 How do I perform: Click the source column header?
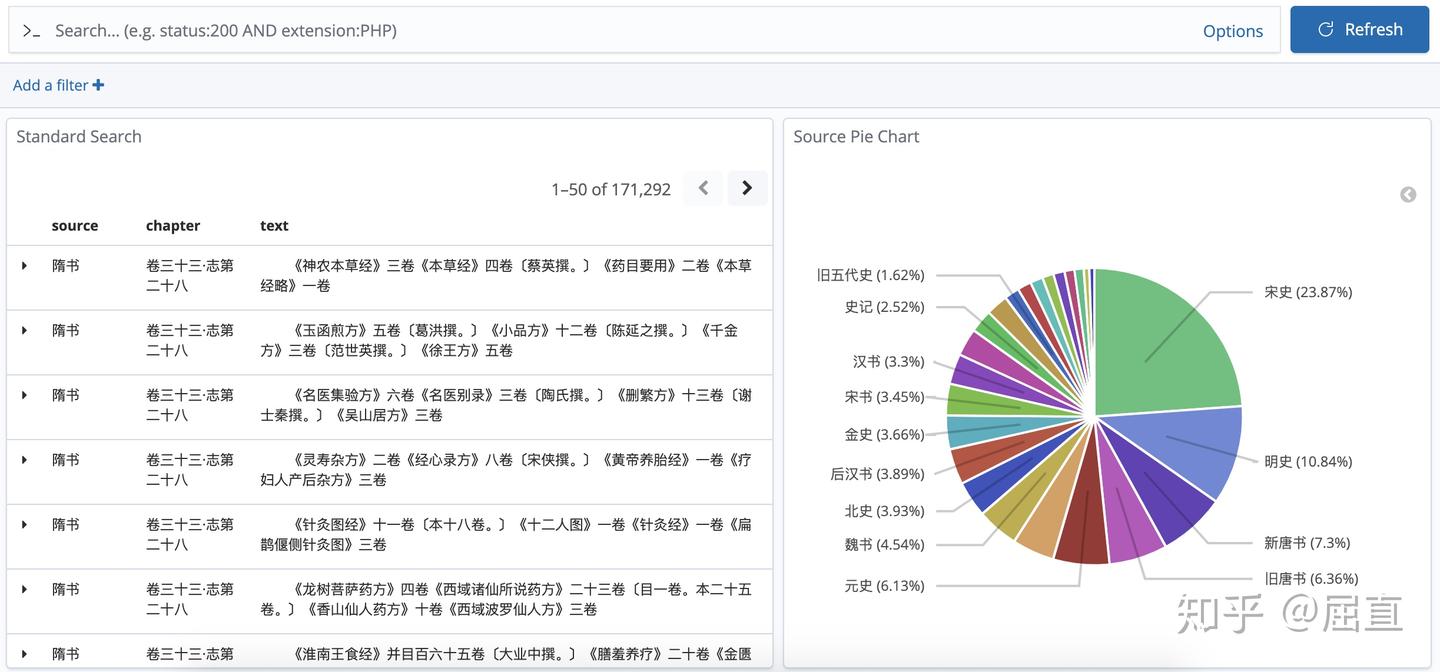(x=75, y=226)
